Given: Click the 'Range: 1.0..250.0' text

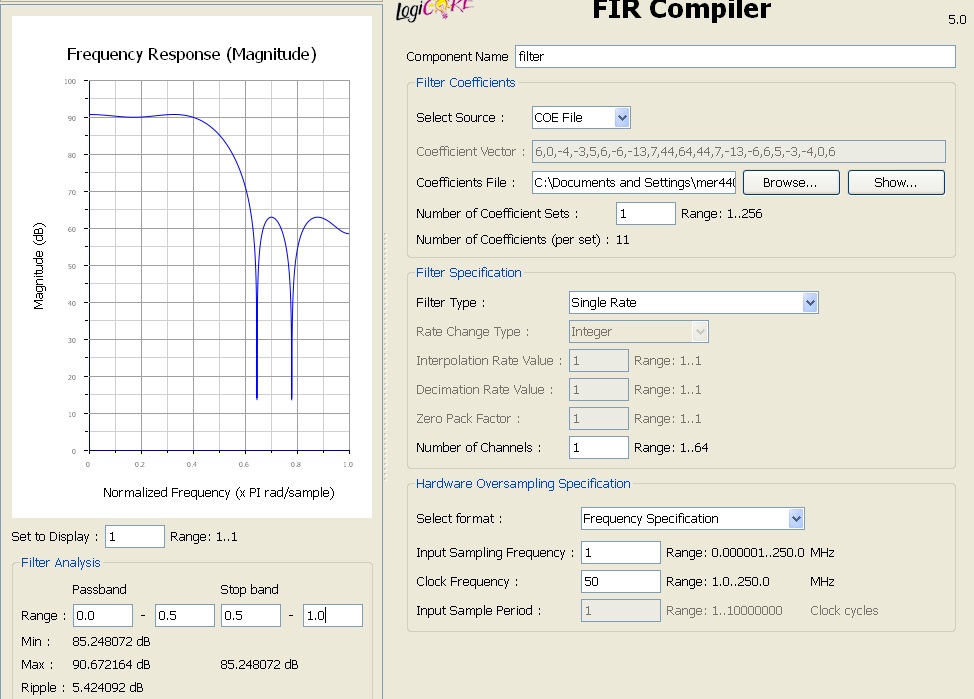Looking at the screenshot, I should click(717, 582).
